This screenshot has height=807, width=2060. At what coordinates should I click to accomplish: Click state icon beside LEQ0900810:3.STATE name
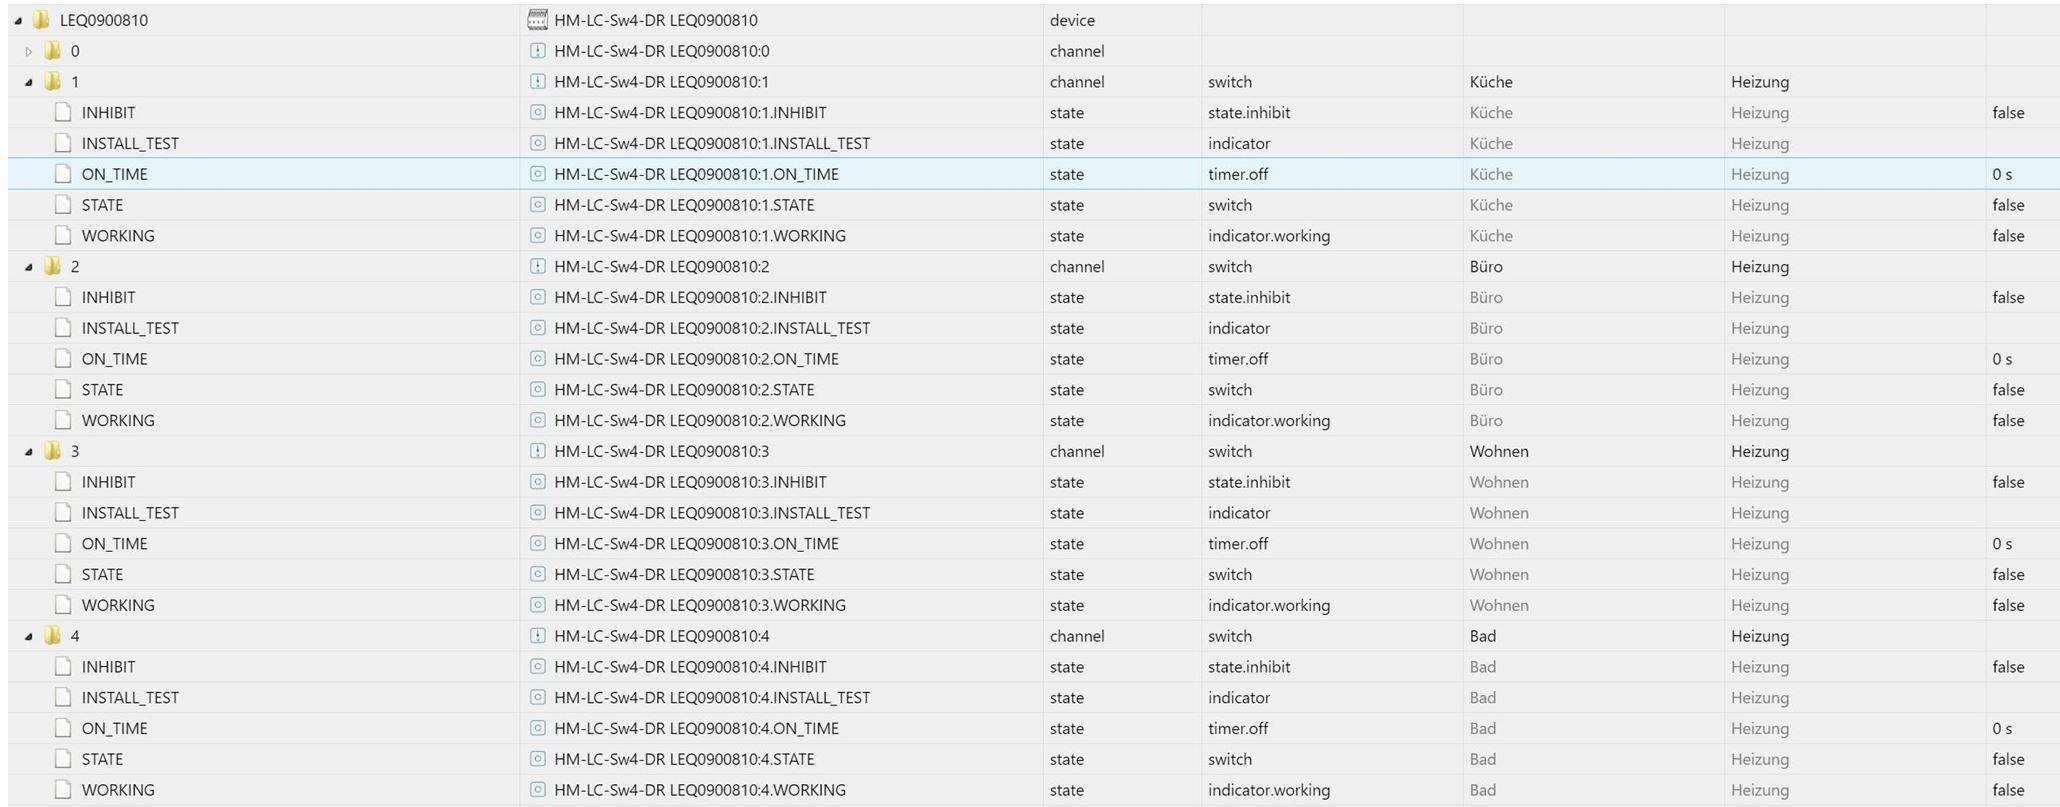point(538,575)
